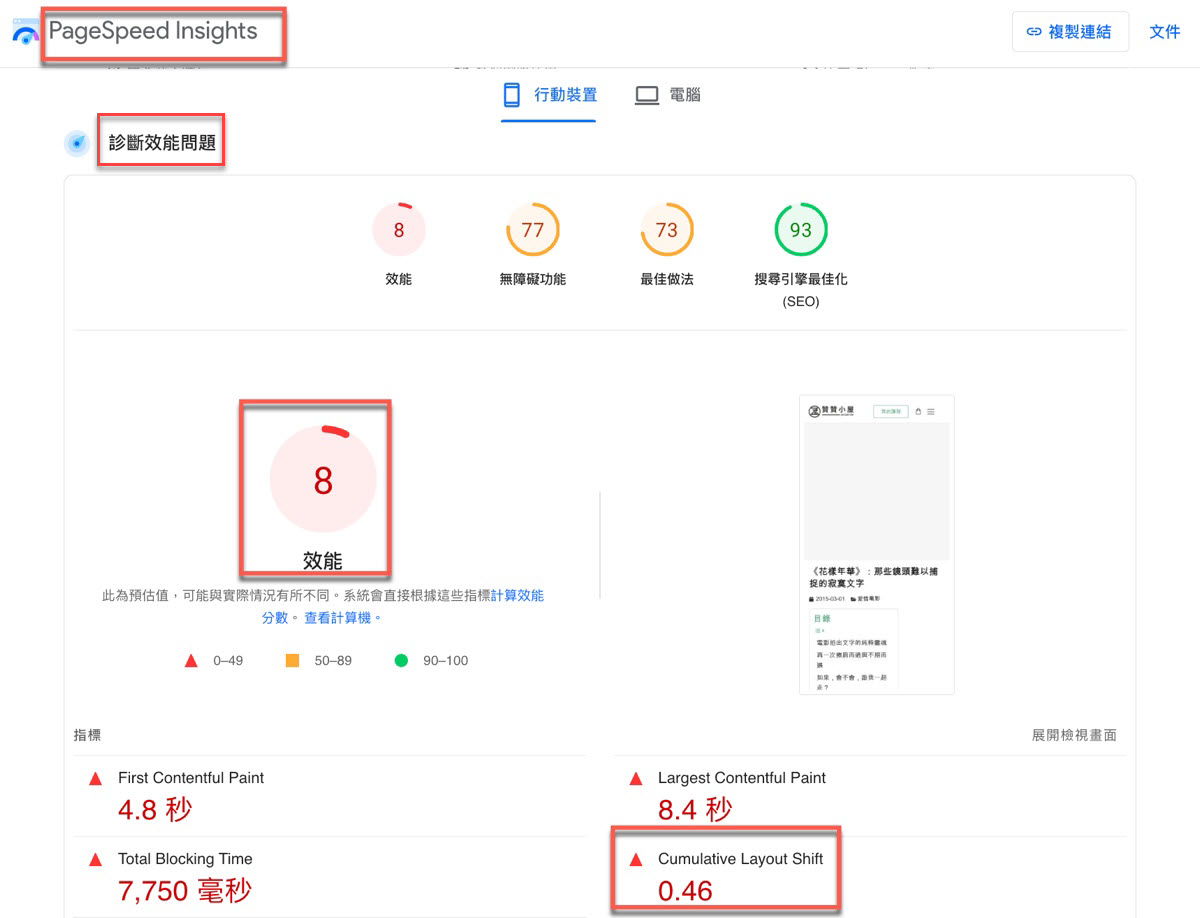The image size is (1200, 918).
Task: Select the 無障礙功能 score gauge 77
Action: [533, 230]
